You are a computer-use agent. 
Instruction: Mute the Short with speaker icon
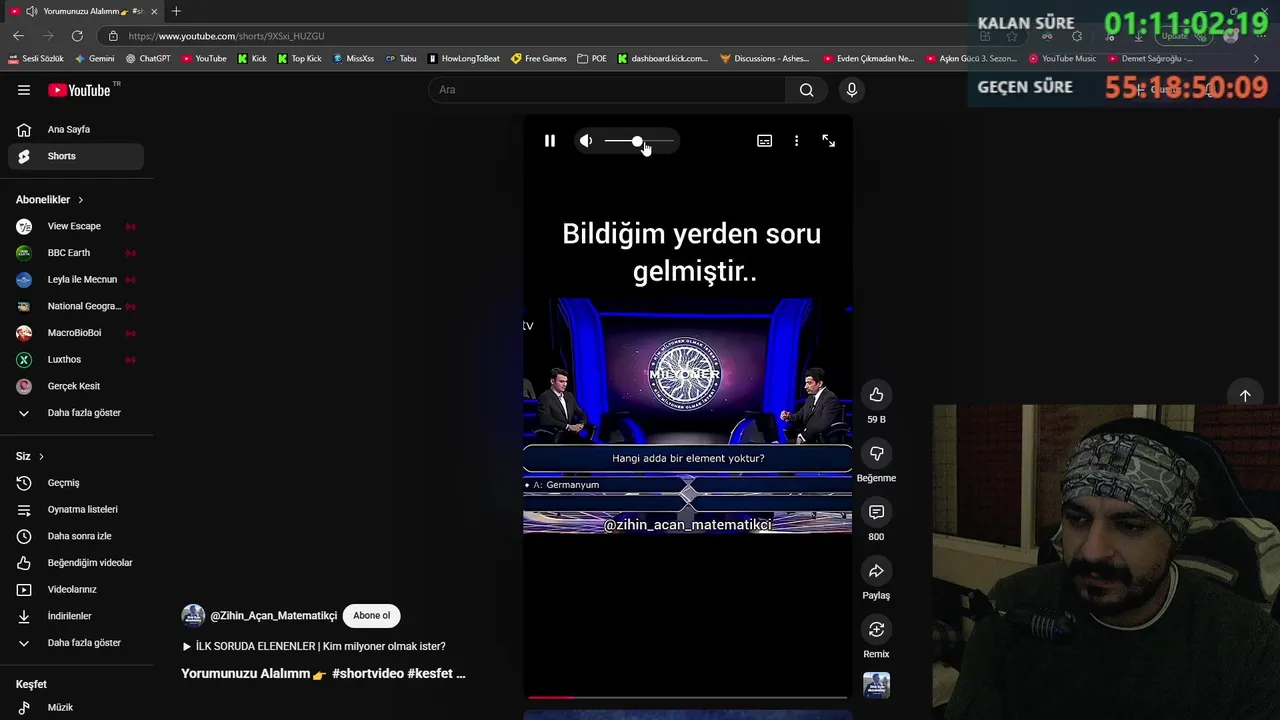tap(586, 141)
